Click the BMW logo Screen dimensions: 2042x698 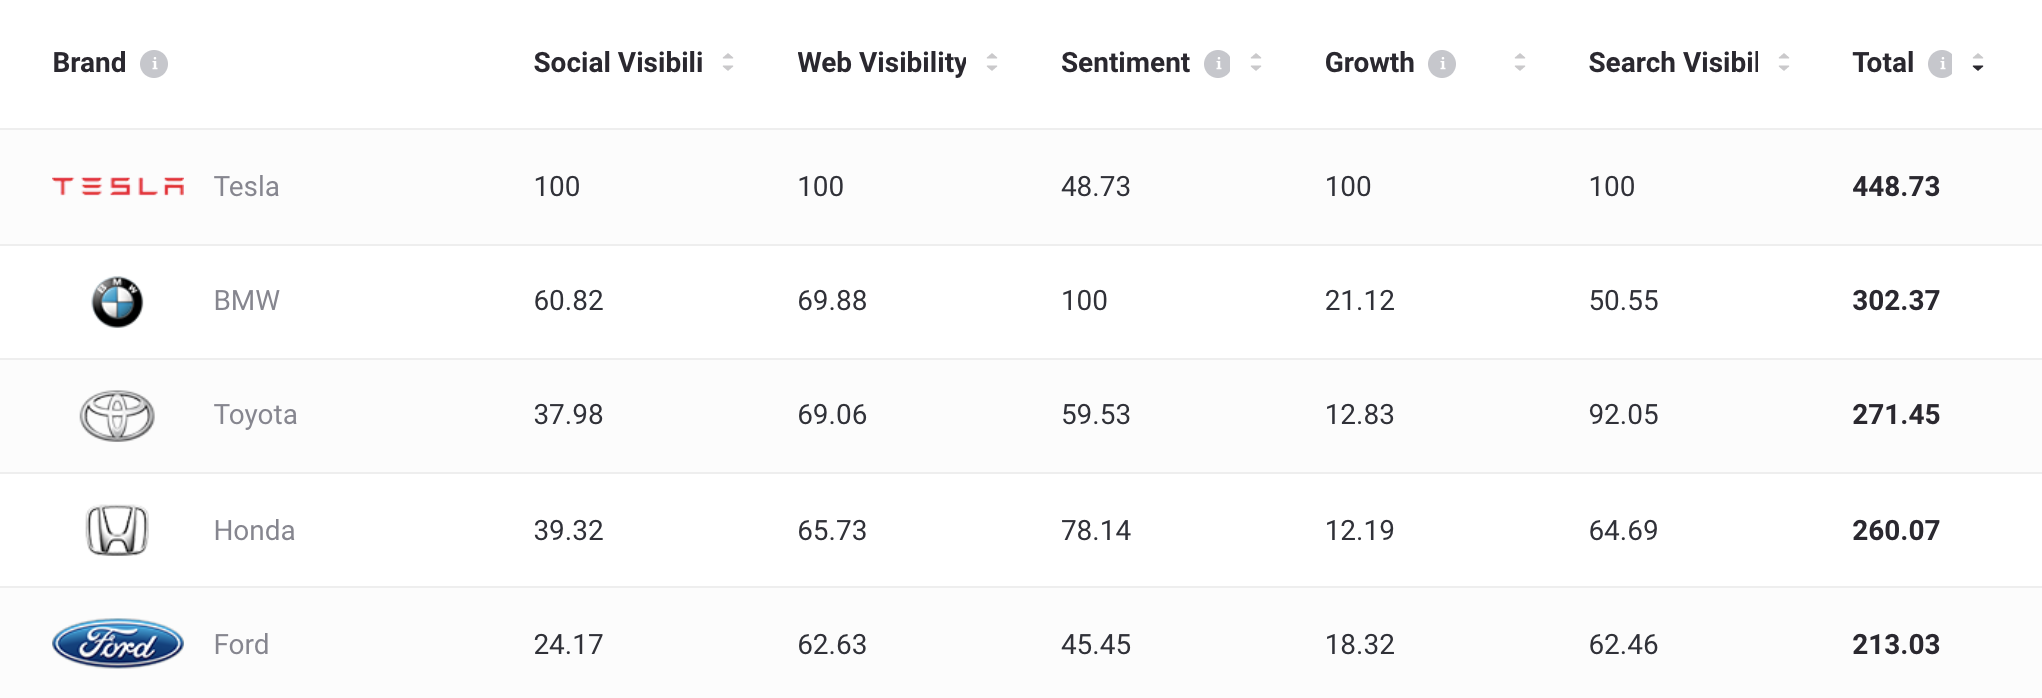point(117,302)
